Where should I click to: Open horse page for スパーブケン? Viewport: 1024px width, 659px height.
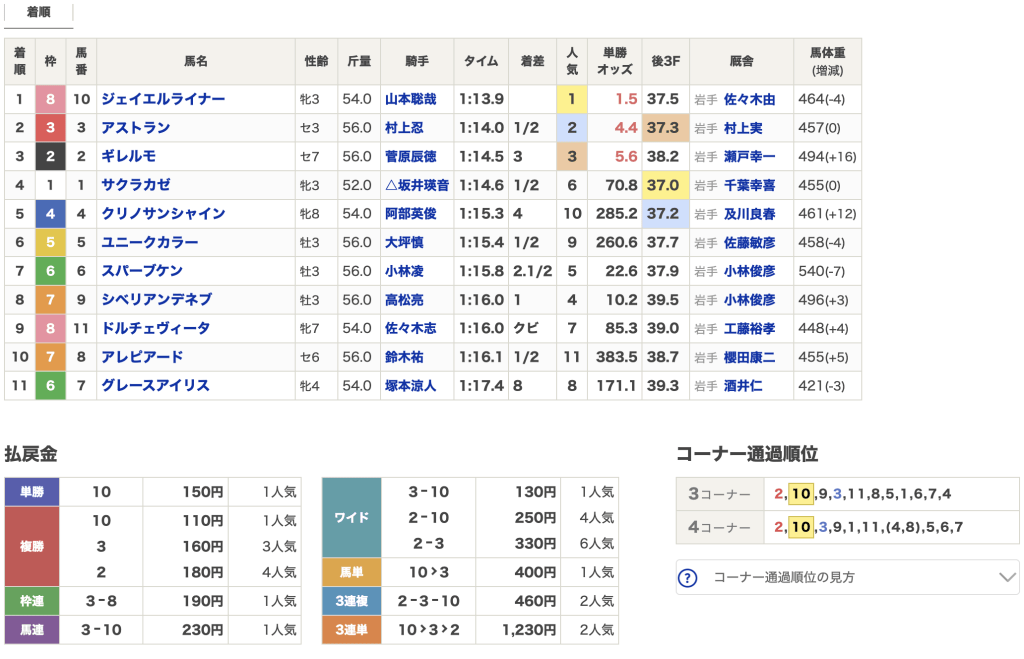[142, 271]
